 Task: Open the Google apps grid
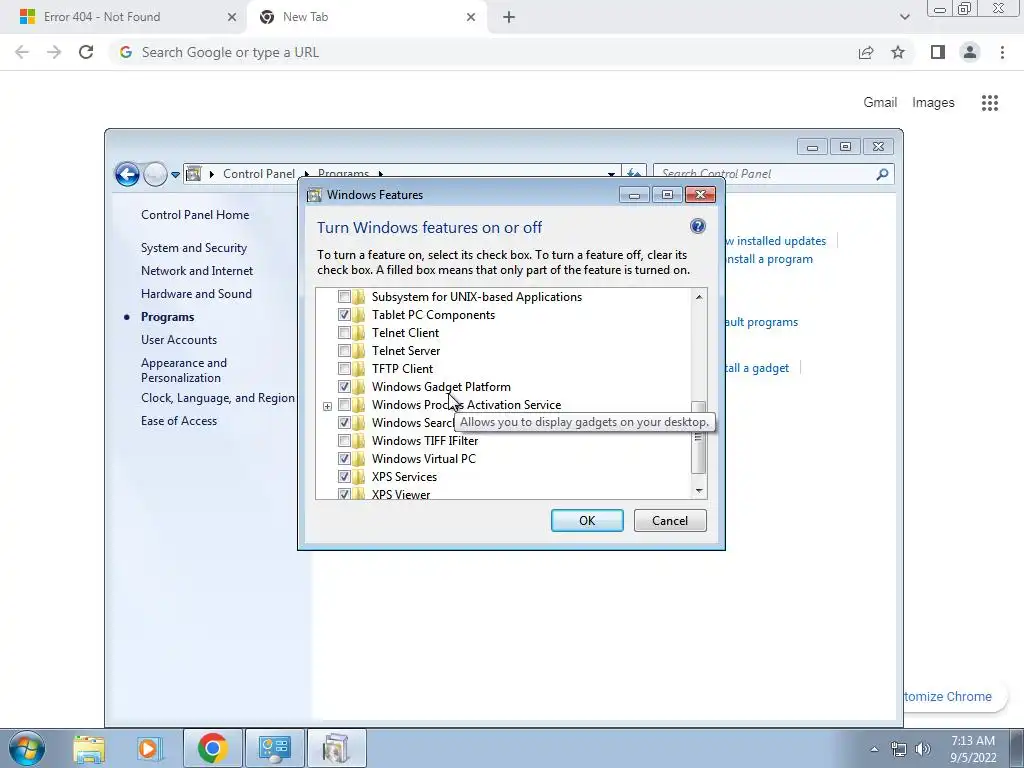pos(990,103)
